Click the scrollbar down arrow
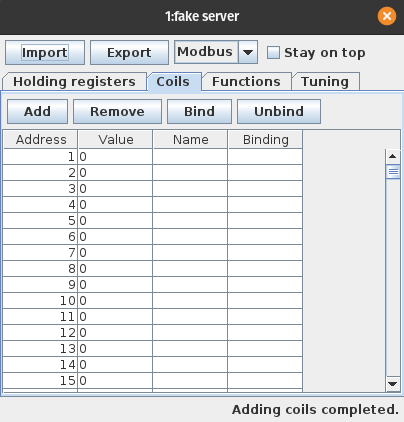404x422 pixels. (x=393, y=384)
